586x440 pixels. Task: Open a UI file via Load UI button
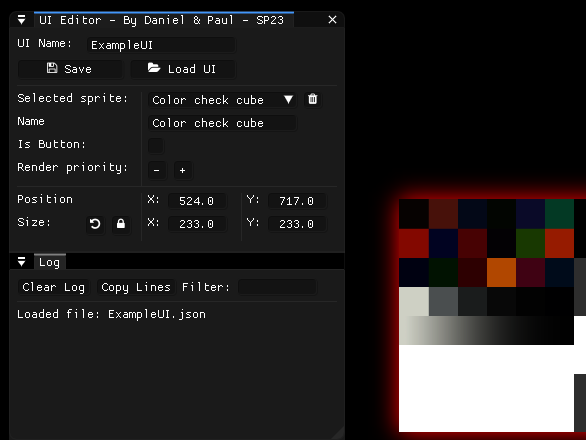coord(183,69)
